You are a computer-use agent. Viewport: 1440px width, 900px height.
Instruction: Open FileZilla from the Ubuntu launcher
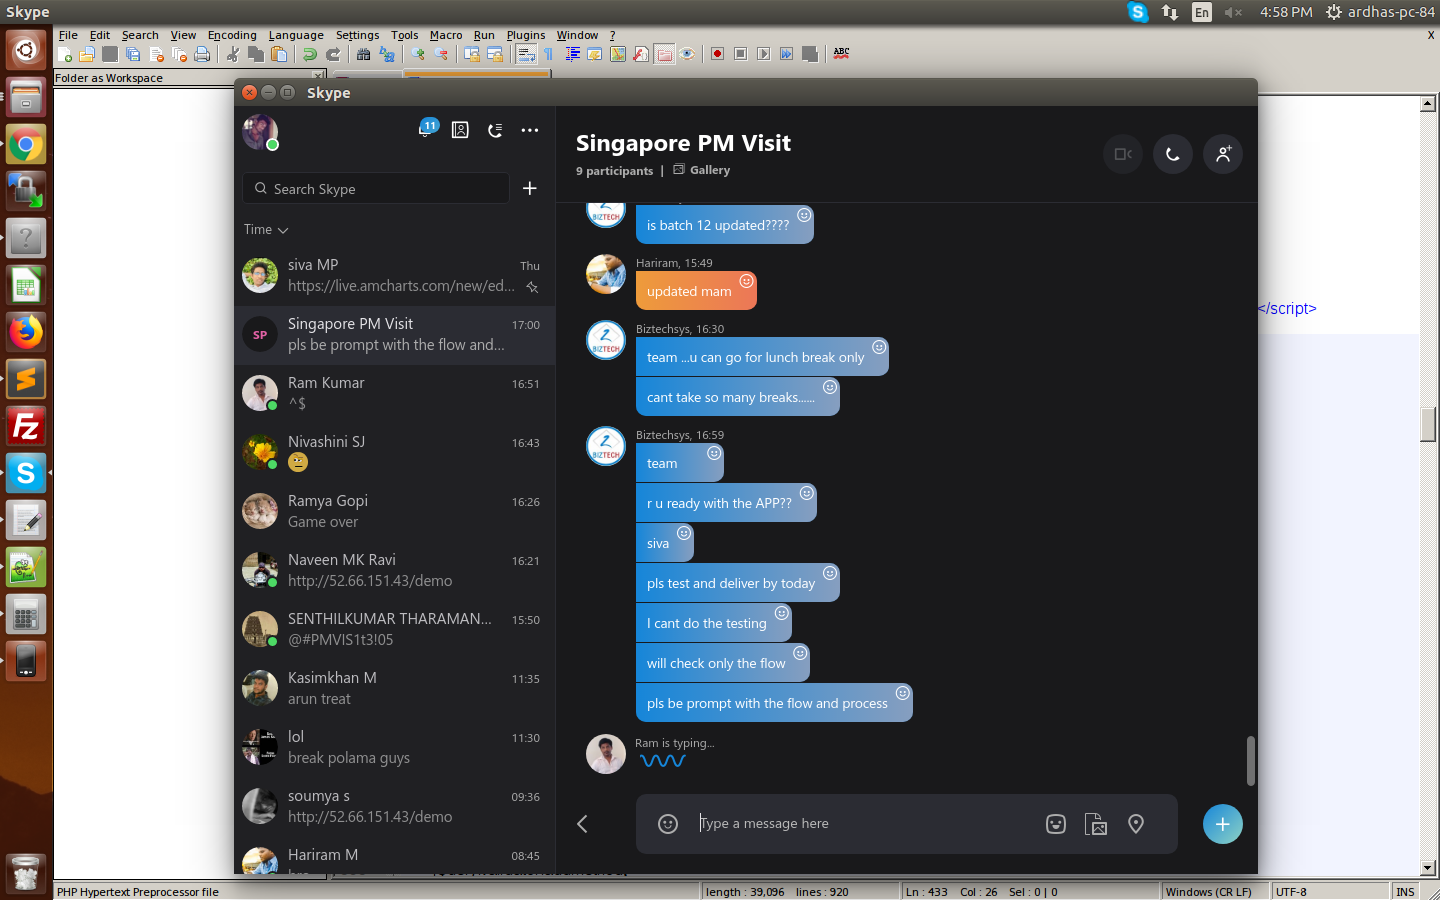click(26, 427)
